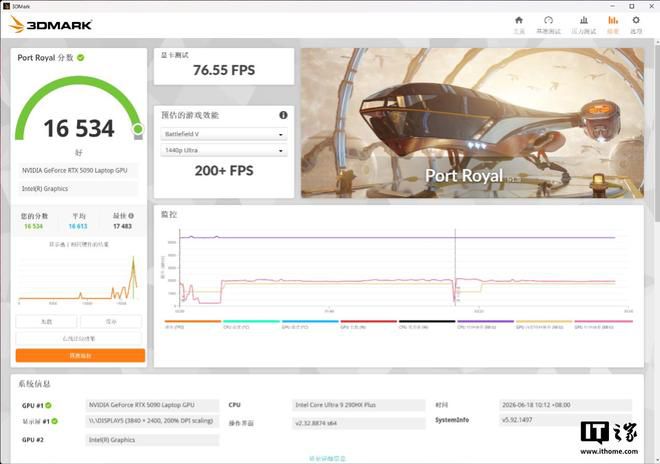Open the Battlefield V game dropdown

(x=224, y=134)
